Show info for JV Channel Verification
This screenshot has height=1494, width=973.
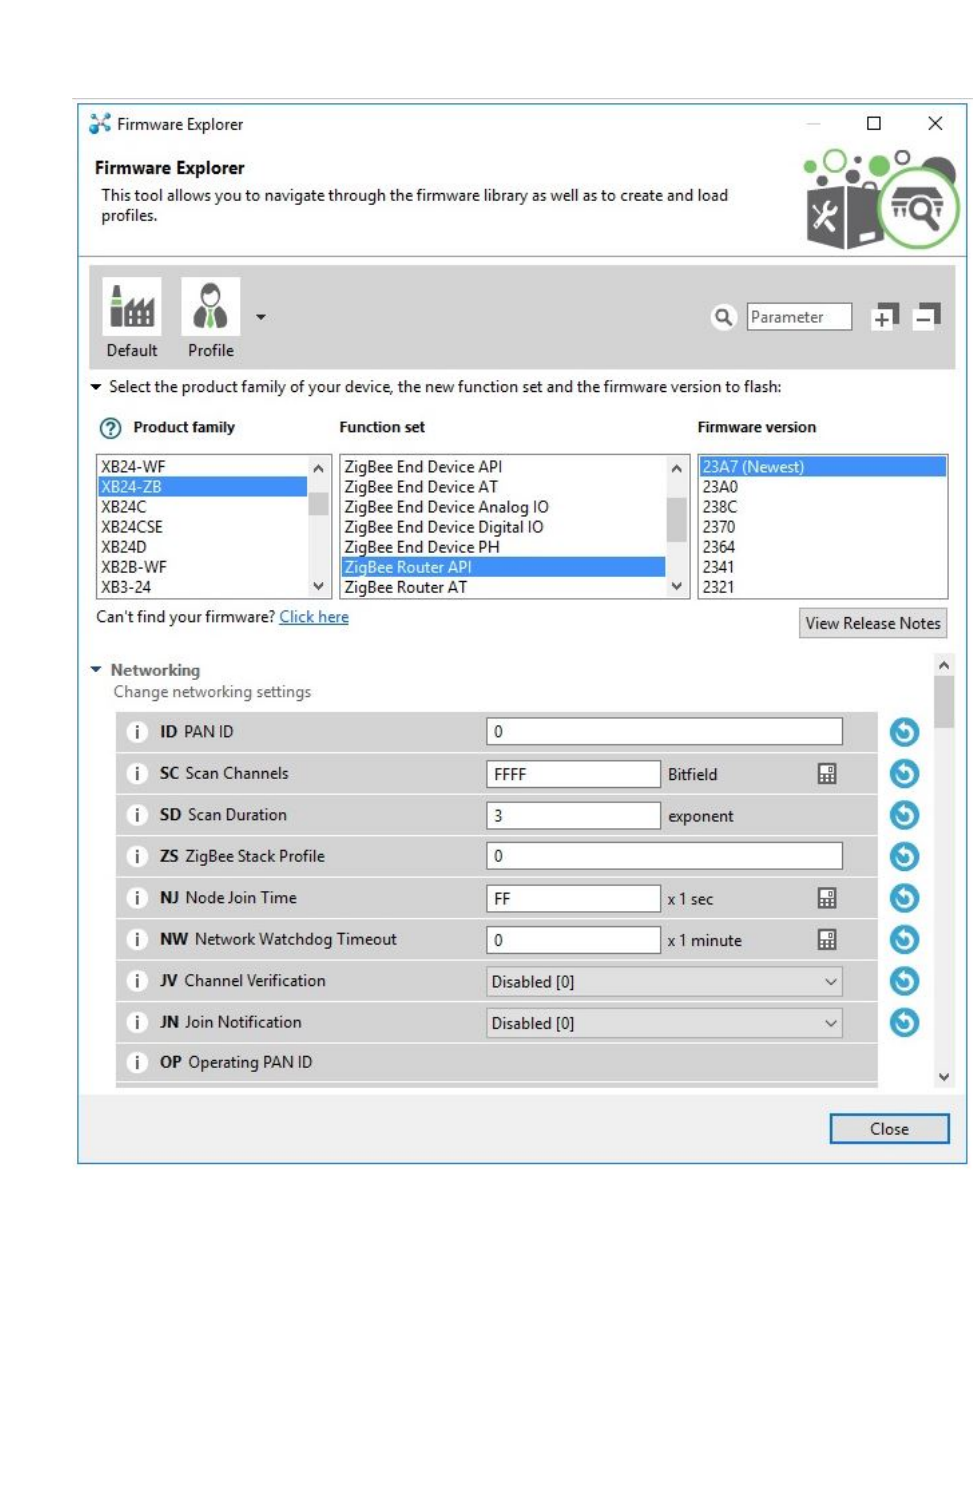point(137,981)
